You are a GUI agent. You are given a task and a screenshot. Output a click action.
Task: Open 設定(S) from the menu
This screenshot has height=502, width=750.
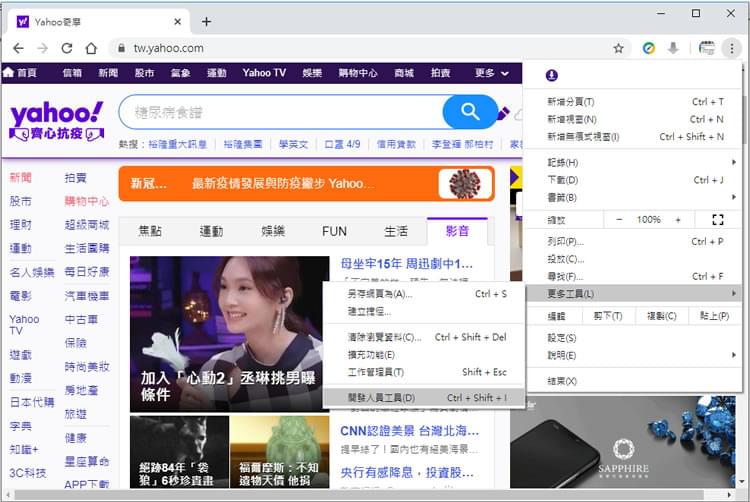[x=634, y=338]
